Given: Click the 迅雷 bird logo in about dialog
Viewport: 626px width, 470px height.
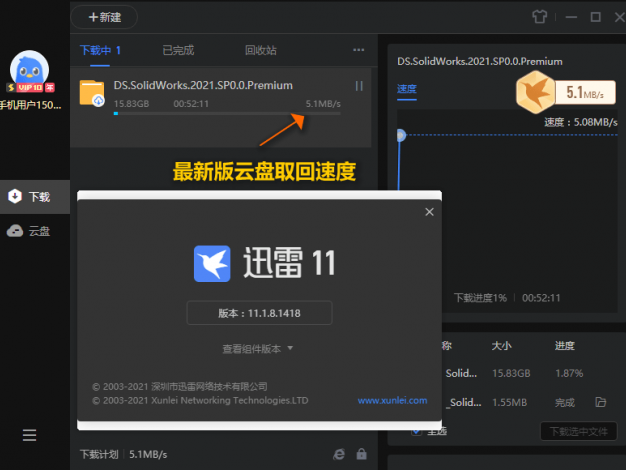Looking at the screenshot, I should click(x=212, y=264).
